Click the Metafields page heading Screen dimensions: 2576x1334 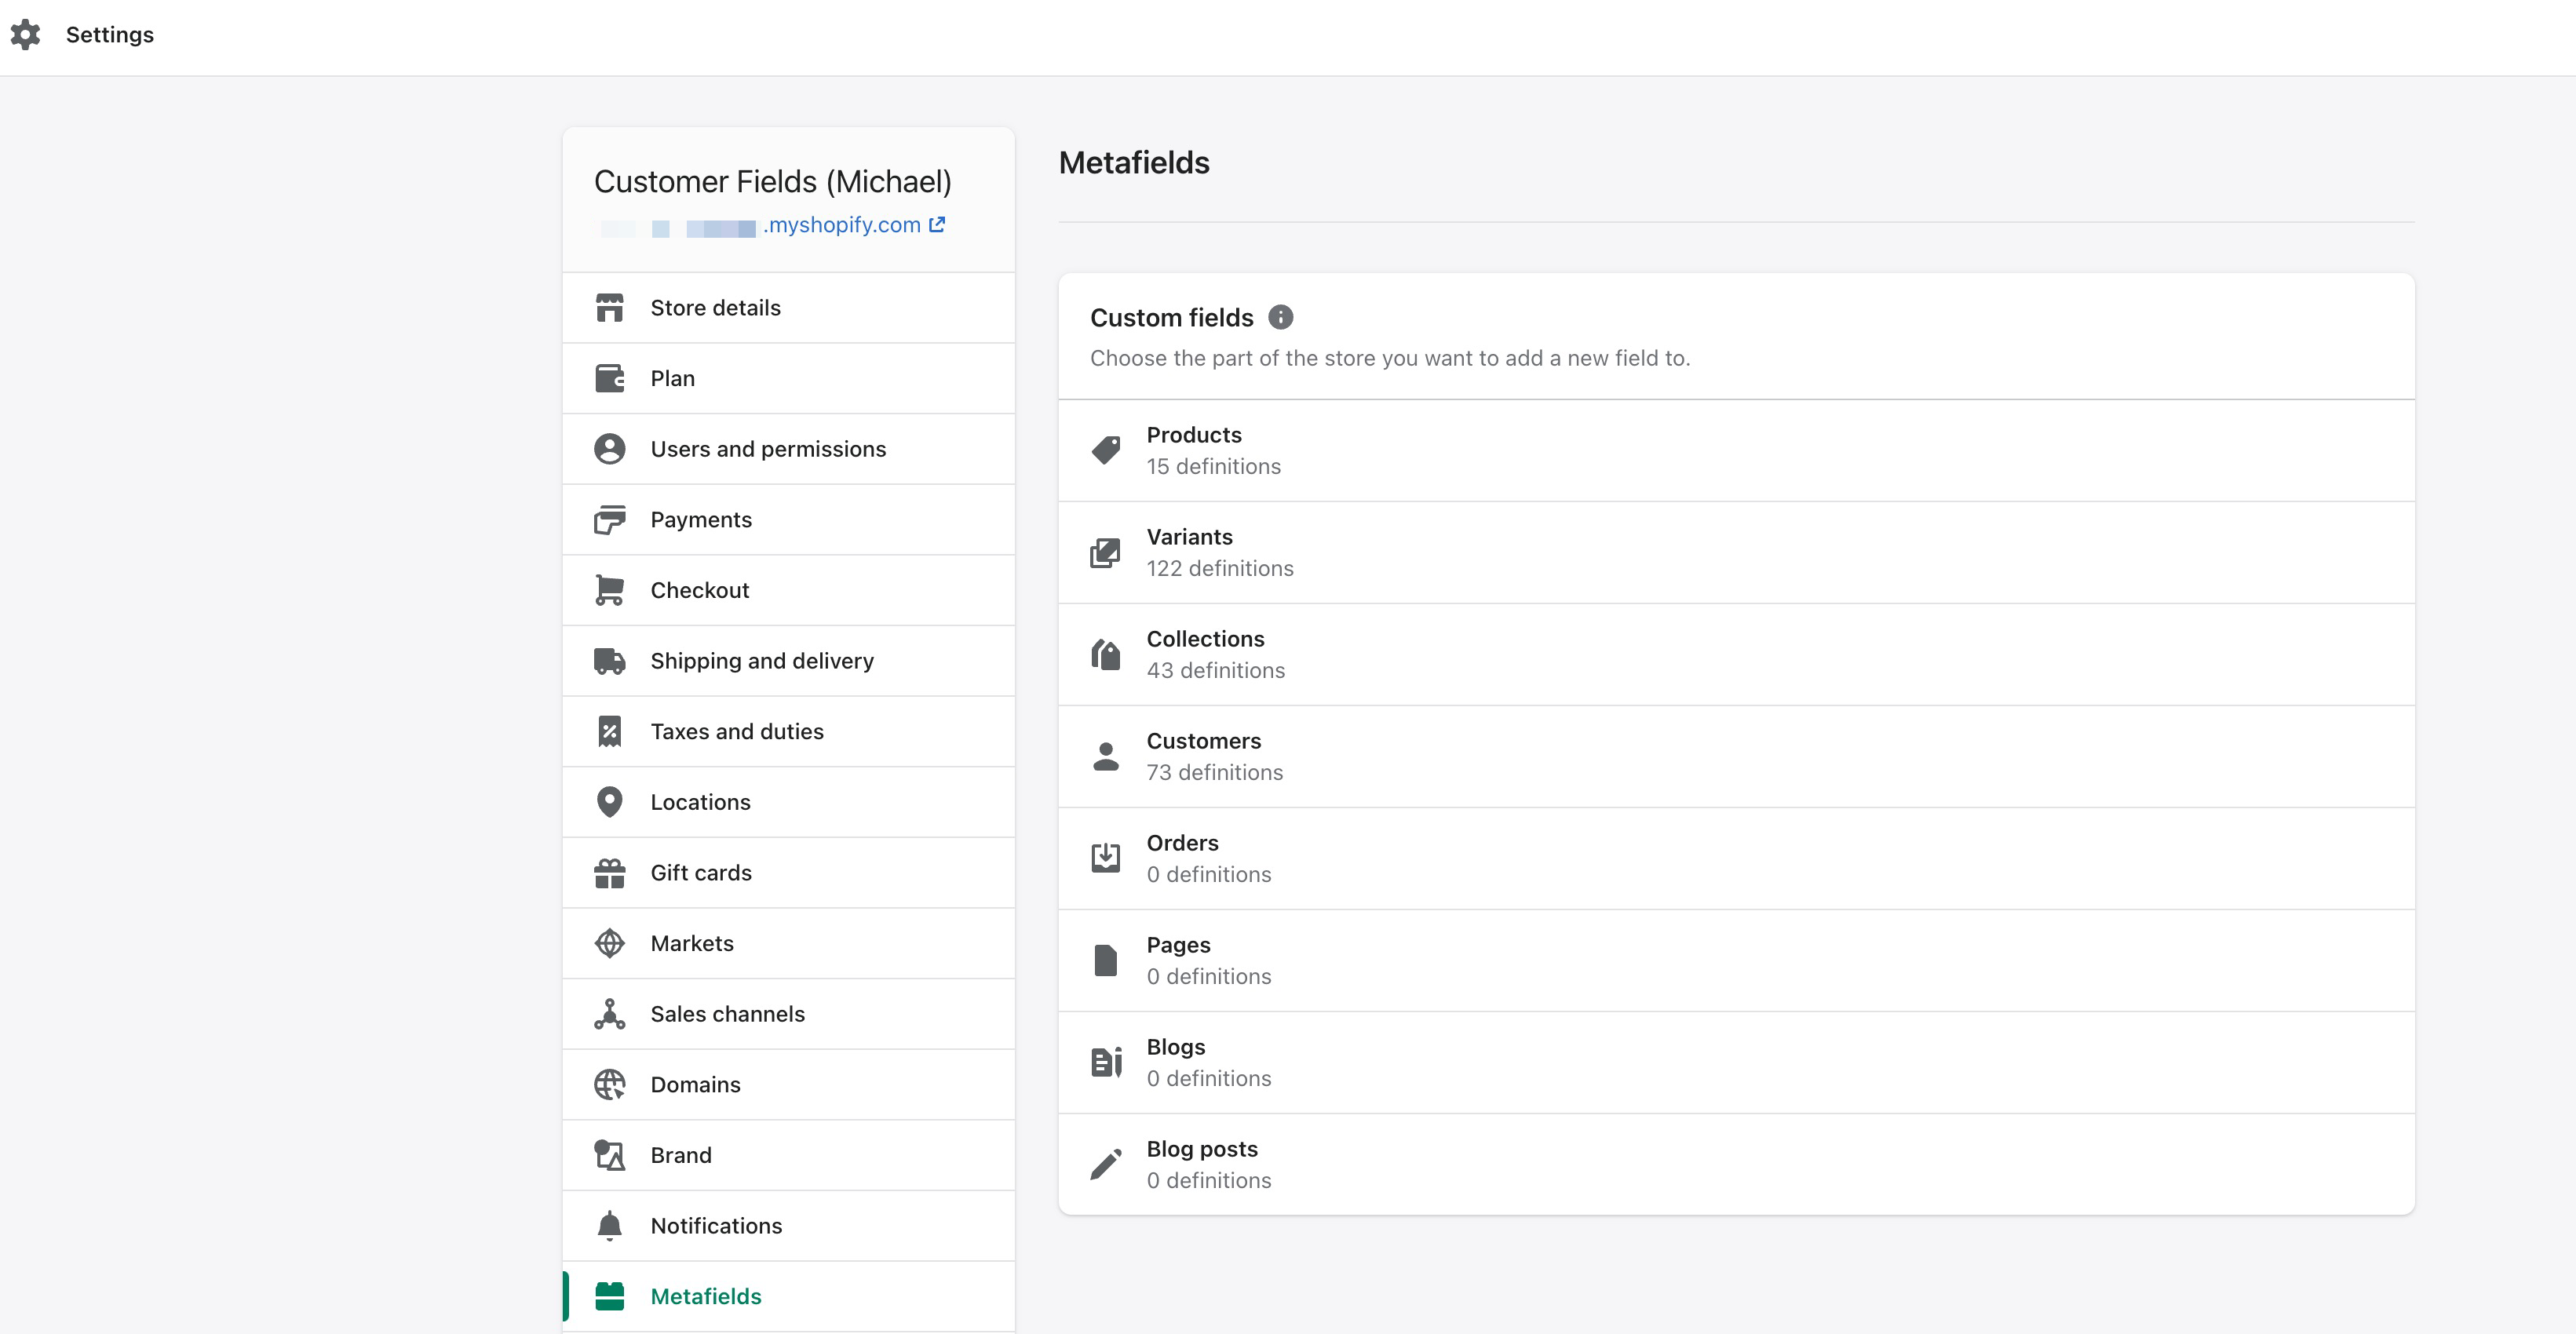click(1134, 163)
